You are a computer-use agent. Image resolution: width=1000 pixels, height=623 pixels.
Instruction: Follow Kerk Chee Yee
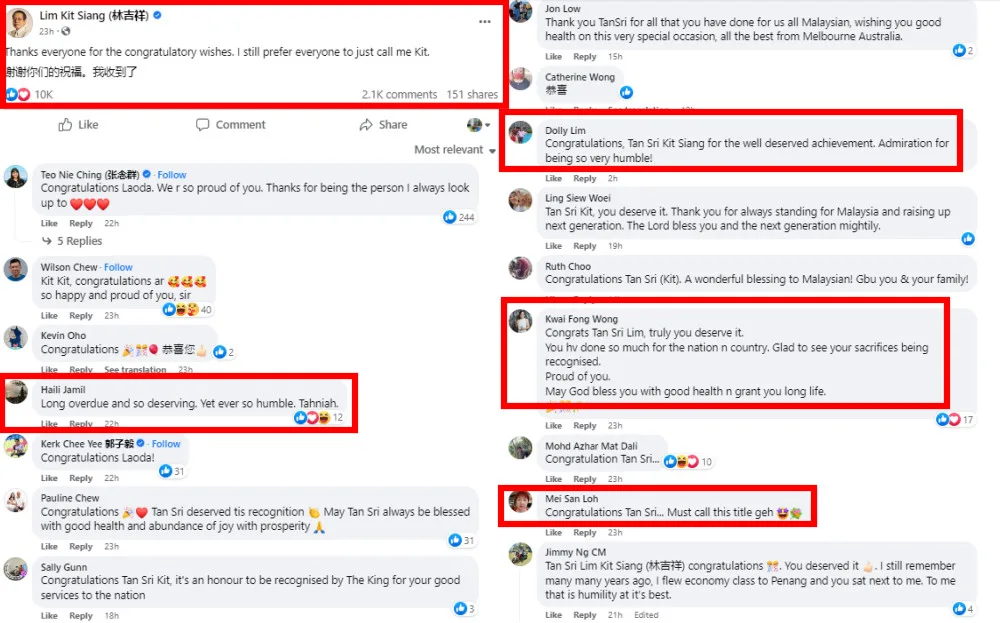pyautogui.click(x=166, y=444)
